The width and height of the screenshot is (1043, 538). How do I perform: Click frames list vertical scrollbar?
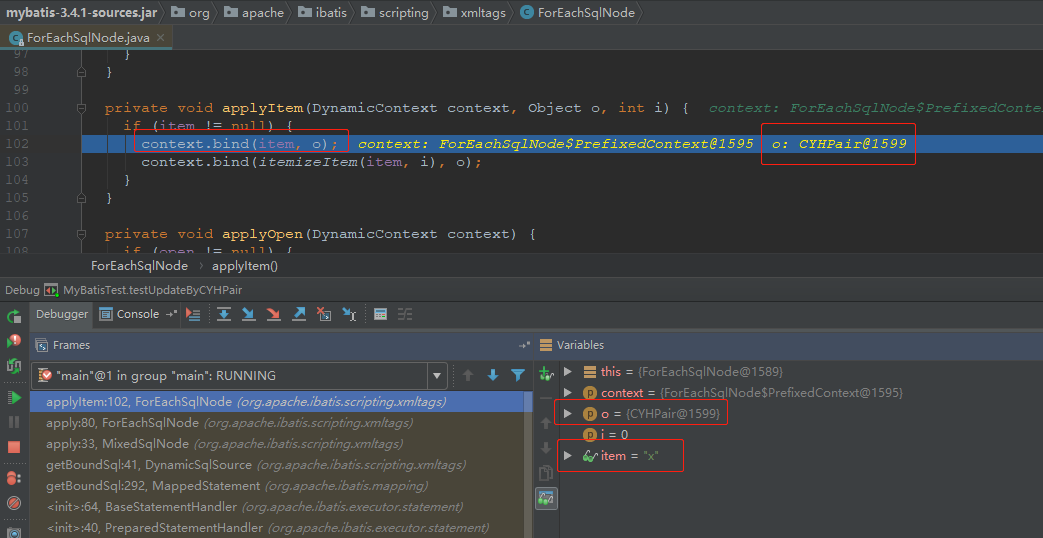click(529, 465)
